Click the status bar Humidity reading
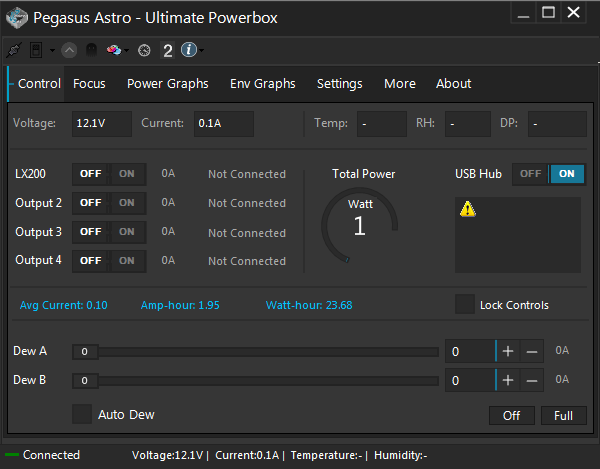The width and height of the screenshot is (600, 469). pos(401,455)
